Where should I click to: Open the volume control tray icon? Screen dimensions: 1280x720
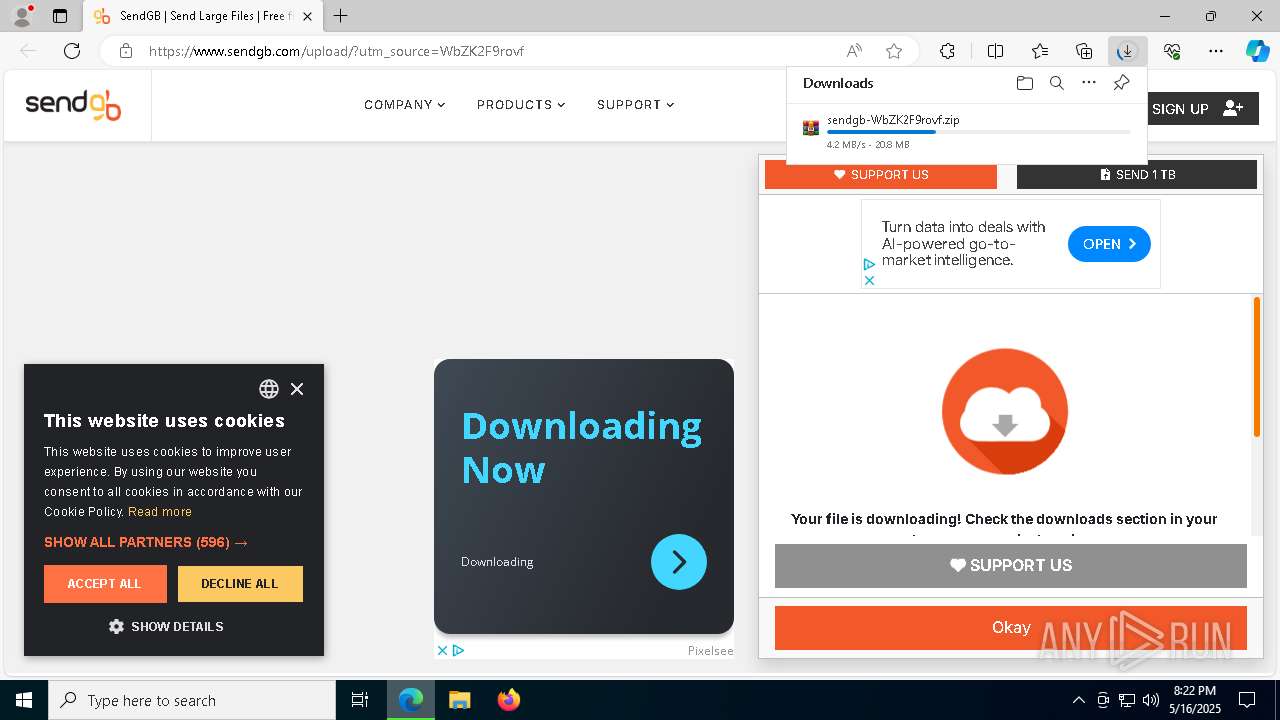click(1150, 700)
